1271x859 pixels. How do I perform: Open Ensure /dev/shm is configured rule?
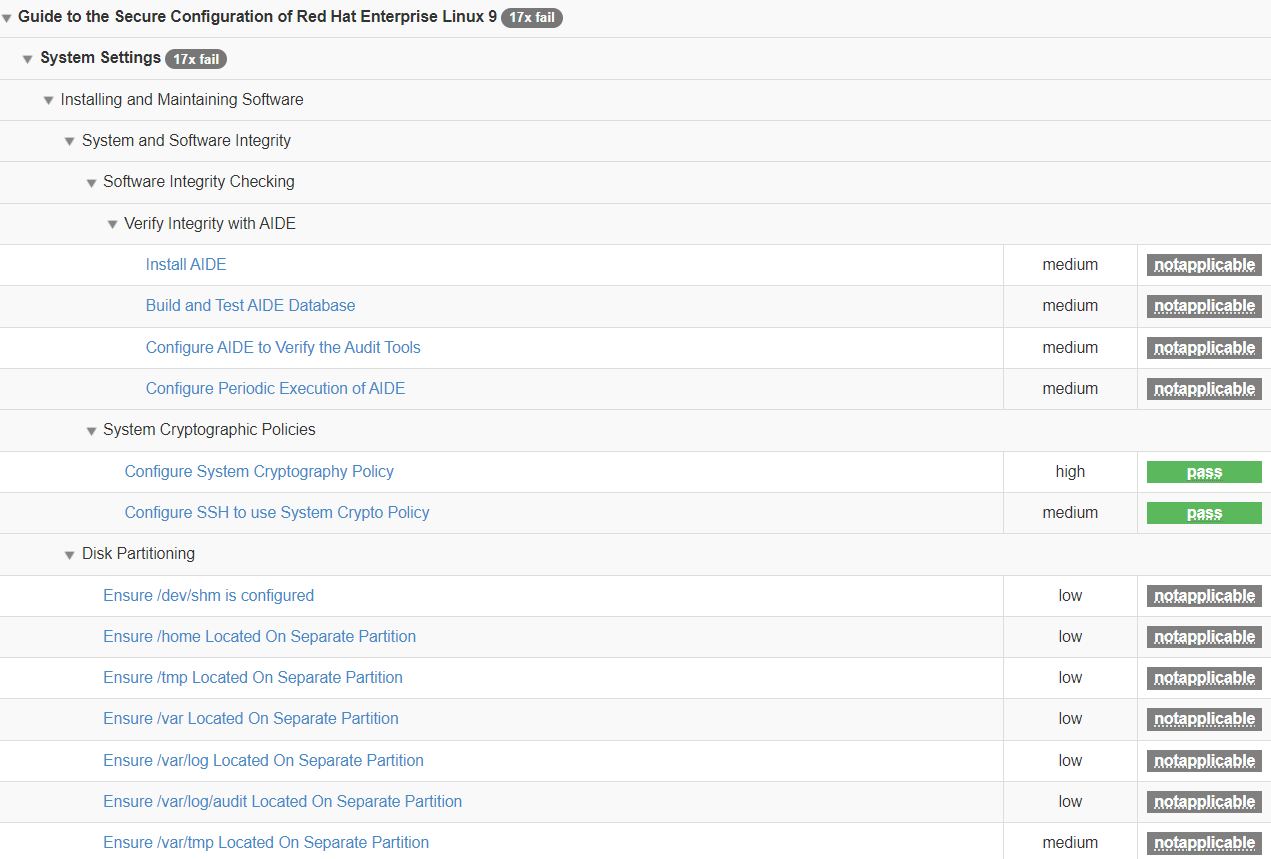coord(208,596)
